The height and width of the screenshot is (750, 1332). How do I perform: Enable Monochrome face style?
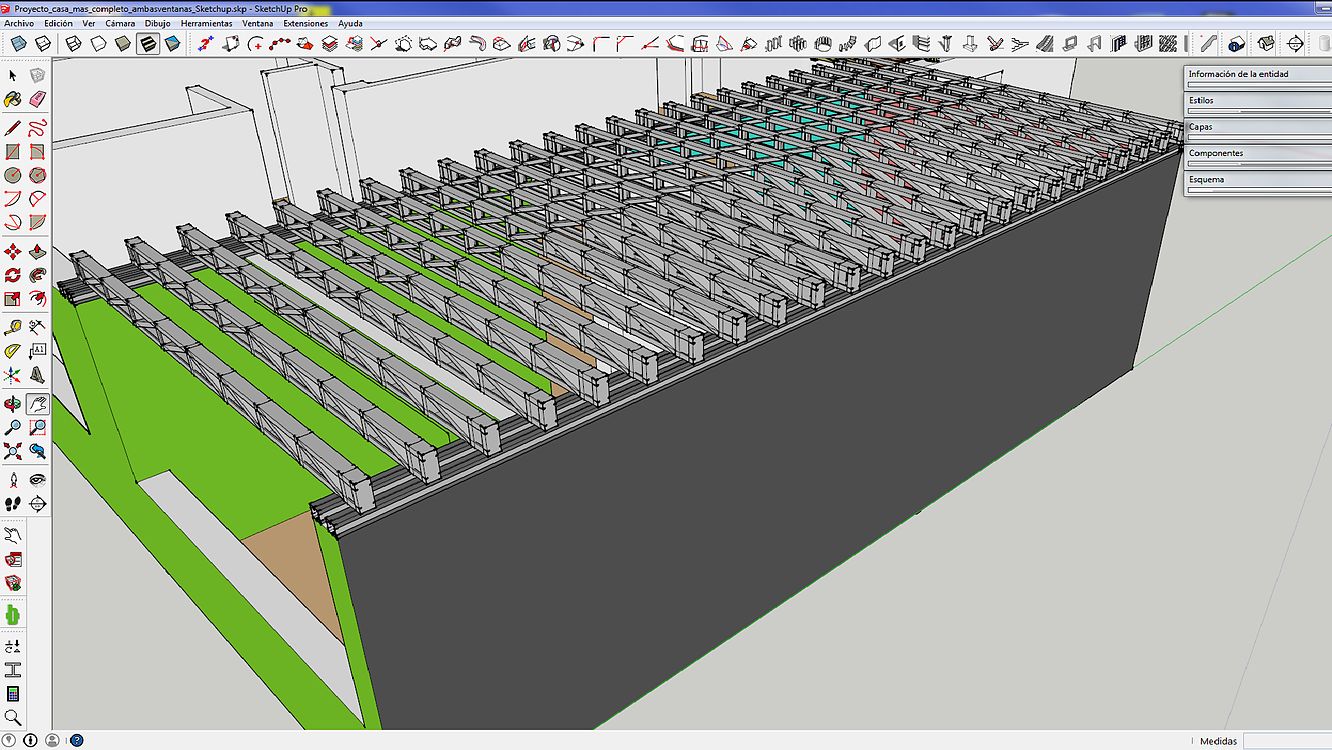point(173,44)
